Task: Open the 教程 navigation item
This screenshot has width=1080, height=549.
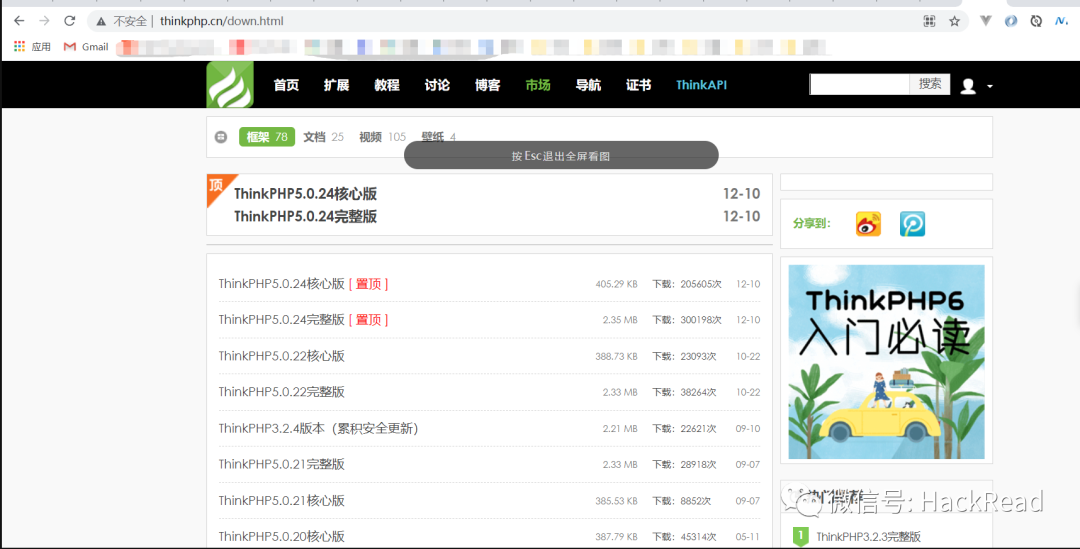Action: [386, 85]
